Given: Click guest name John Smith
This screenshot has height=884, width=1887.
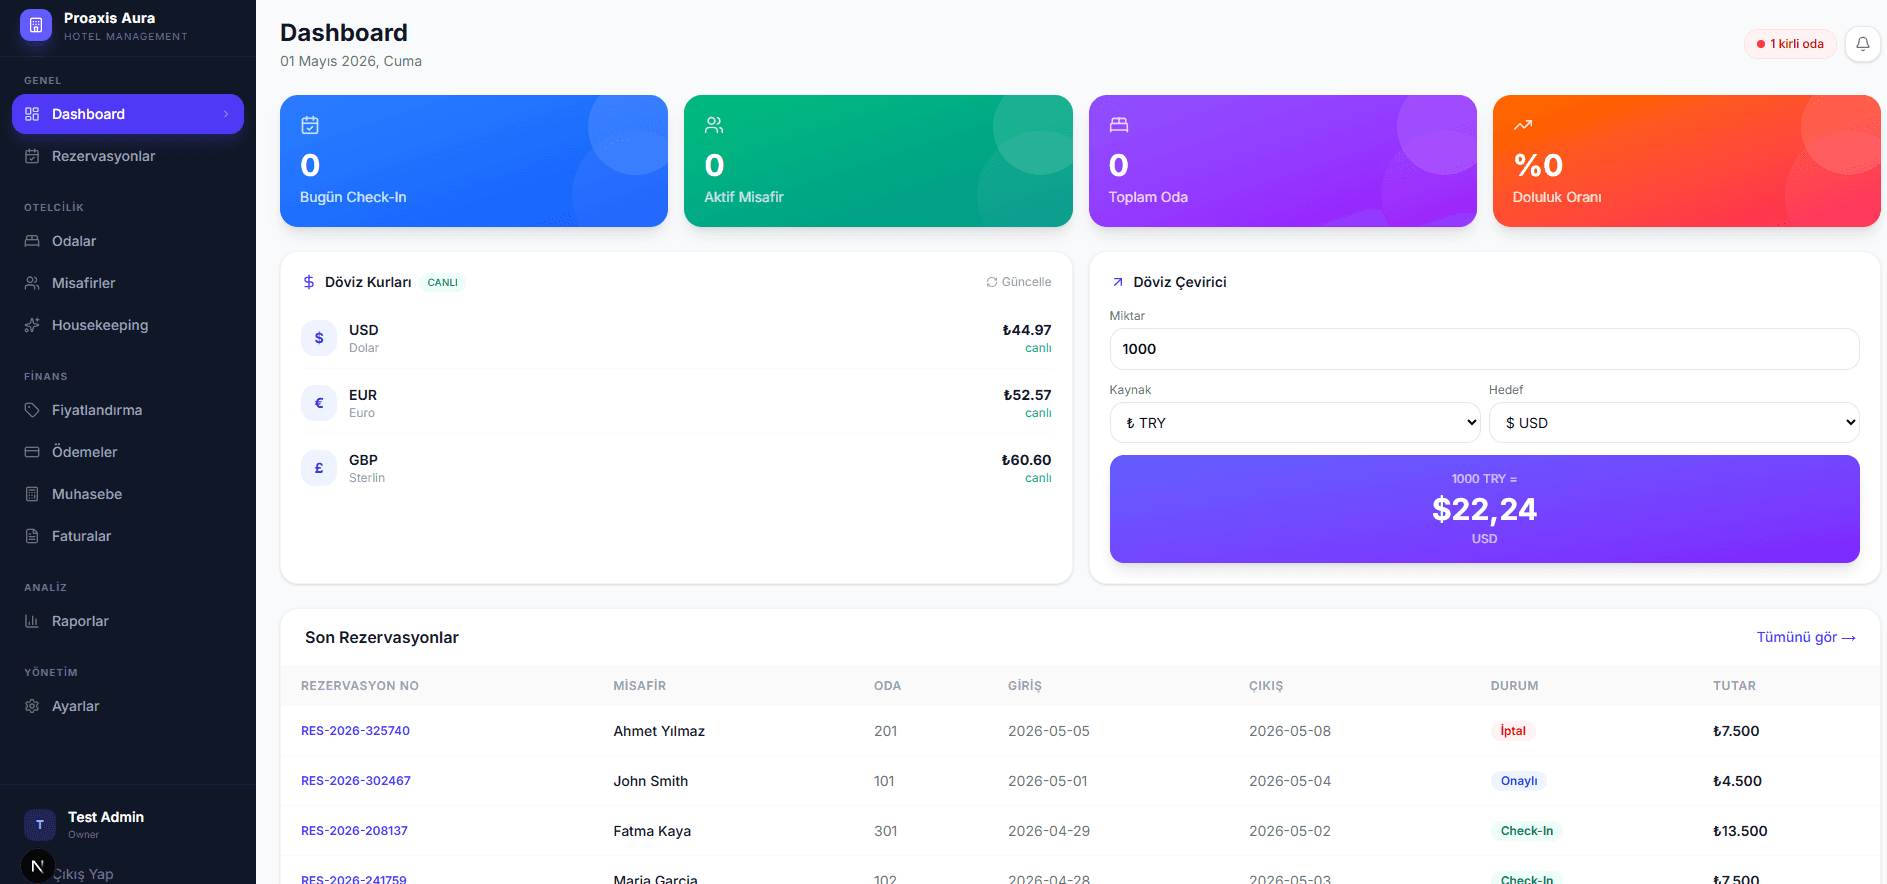Looking at the screenshot, I should tap(651, 781).
